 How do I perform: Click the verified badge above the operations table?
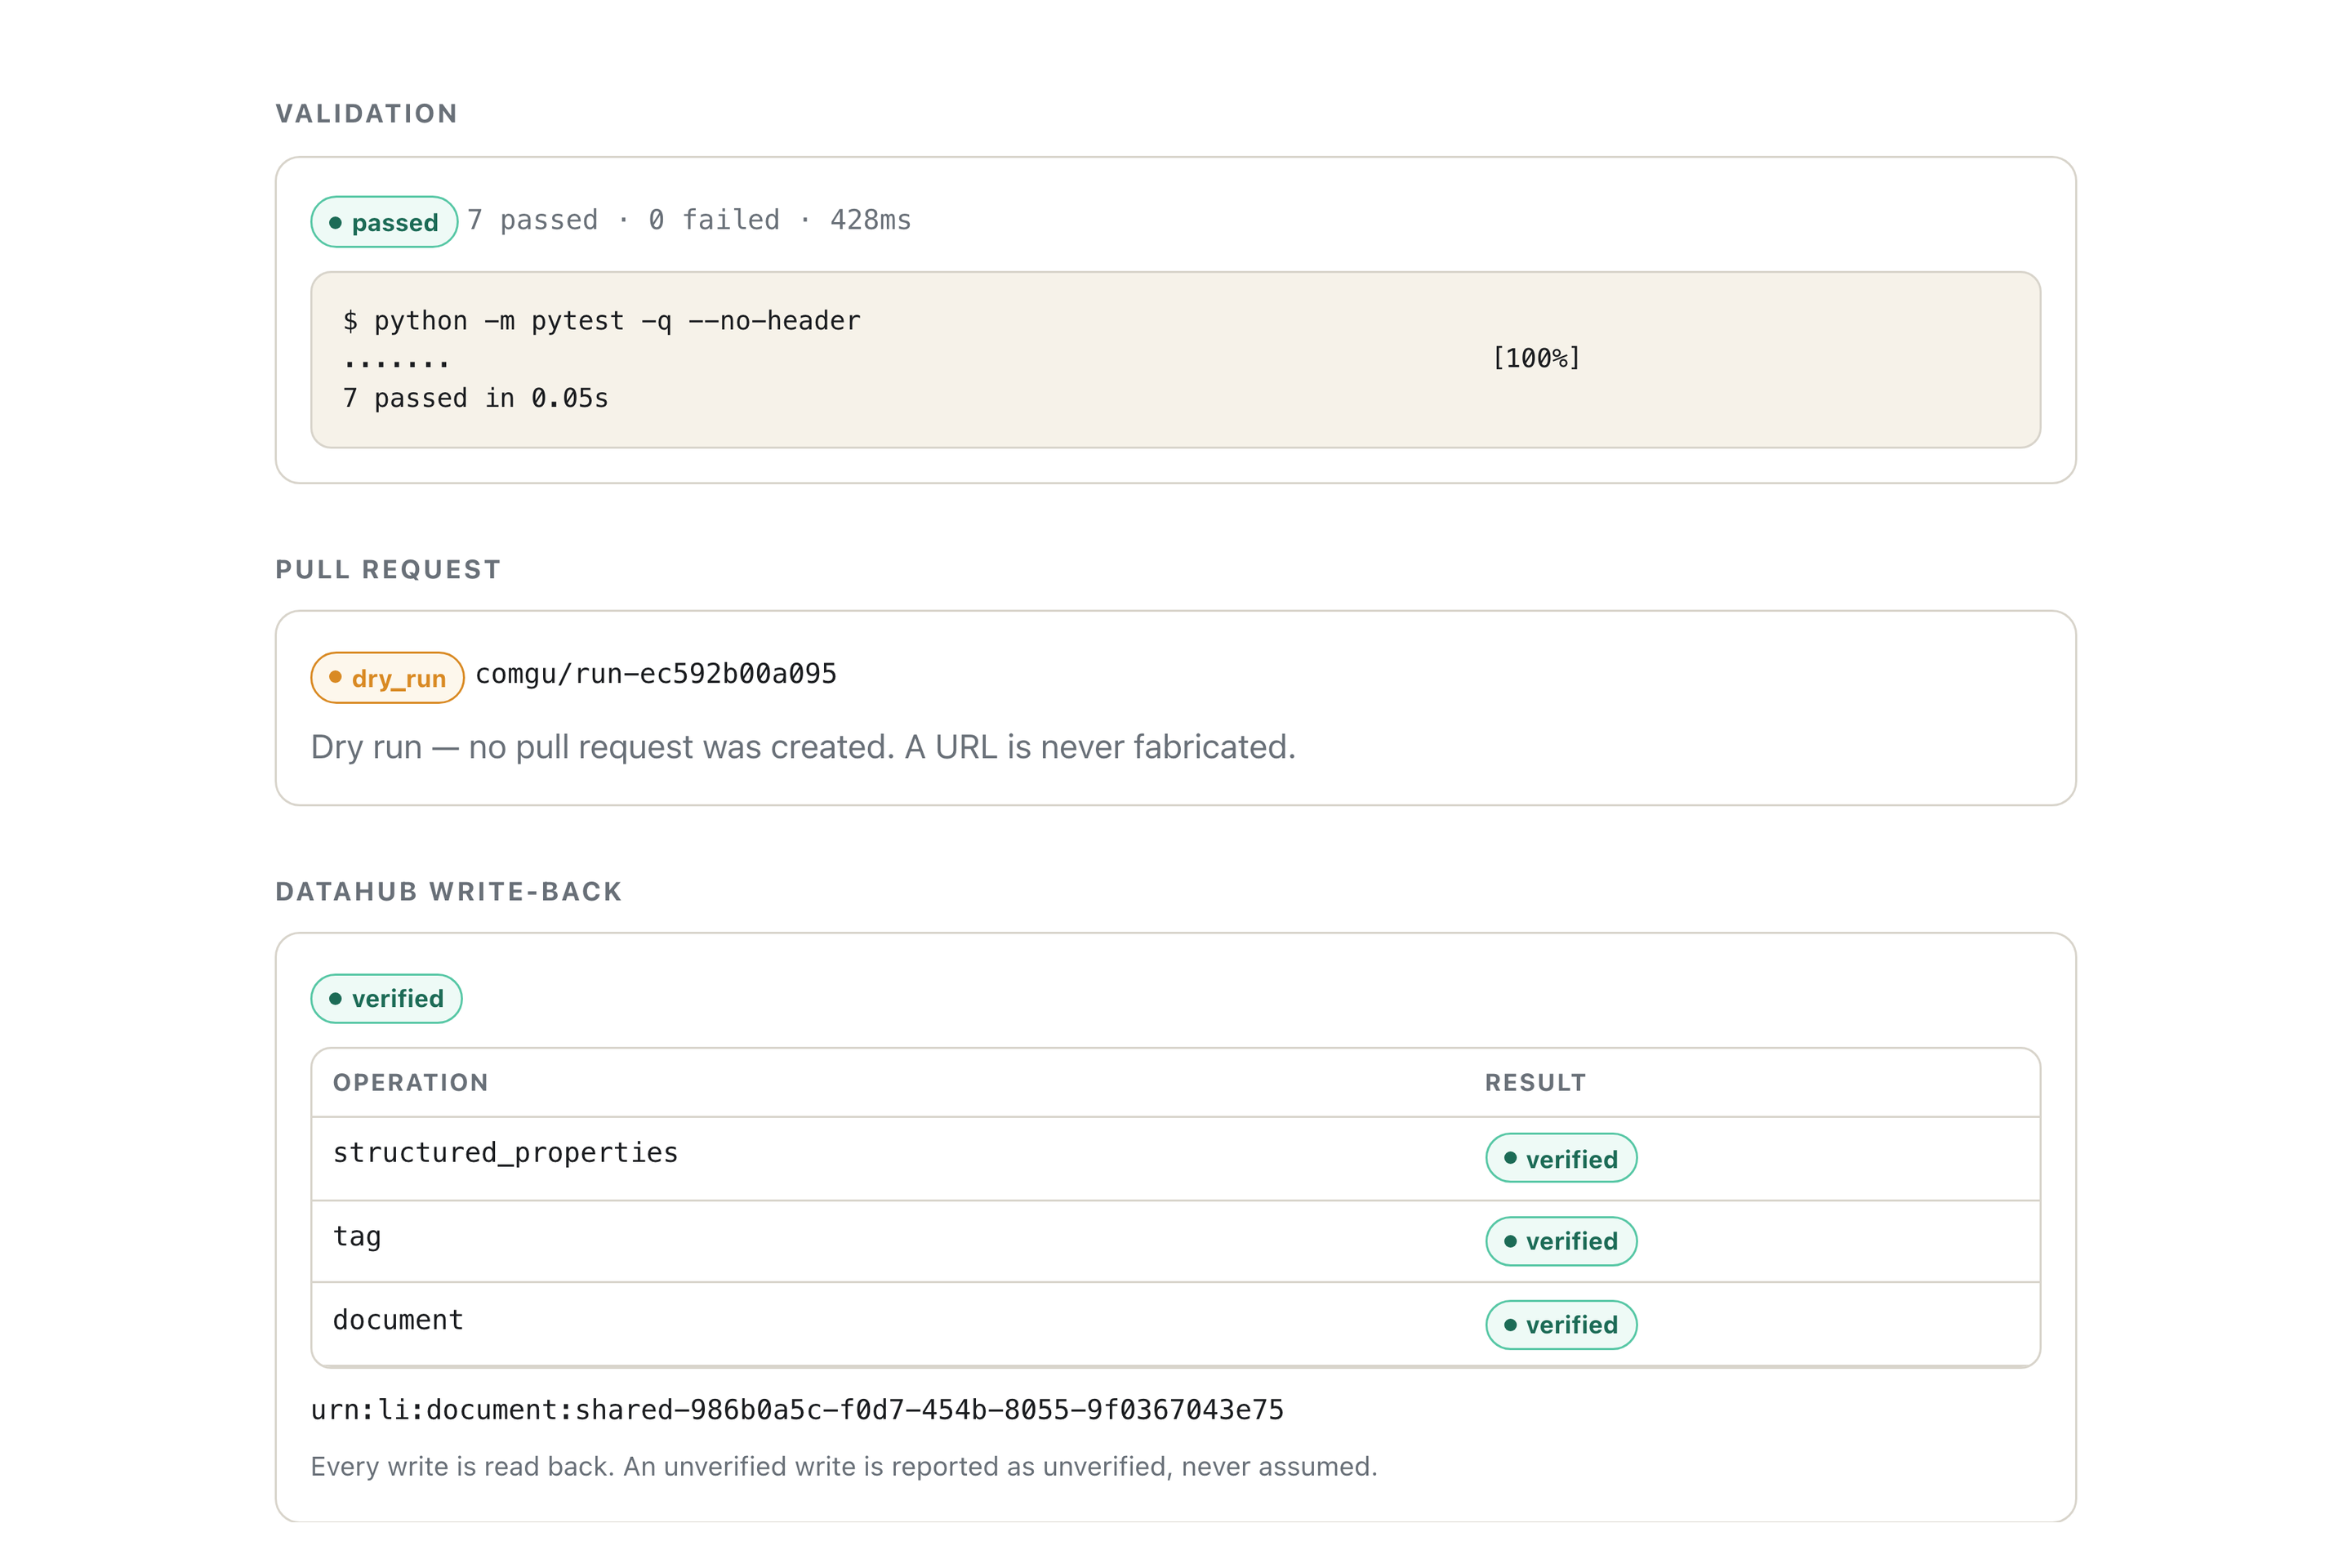(386, 999)
